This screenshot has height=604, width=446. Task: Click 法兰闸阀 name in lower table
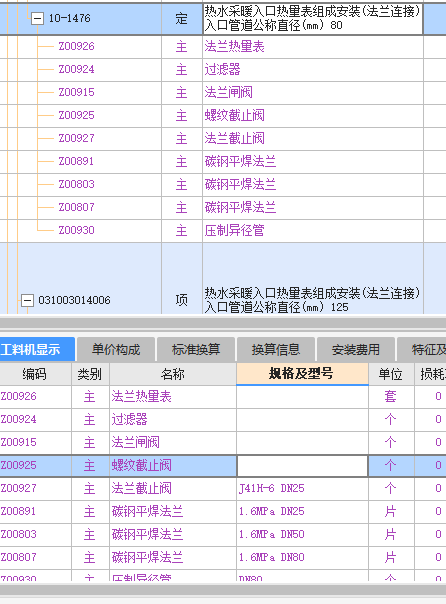point(136,442)
